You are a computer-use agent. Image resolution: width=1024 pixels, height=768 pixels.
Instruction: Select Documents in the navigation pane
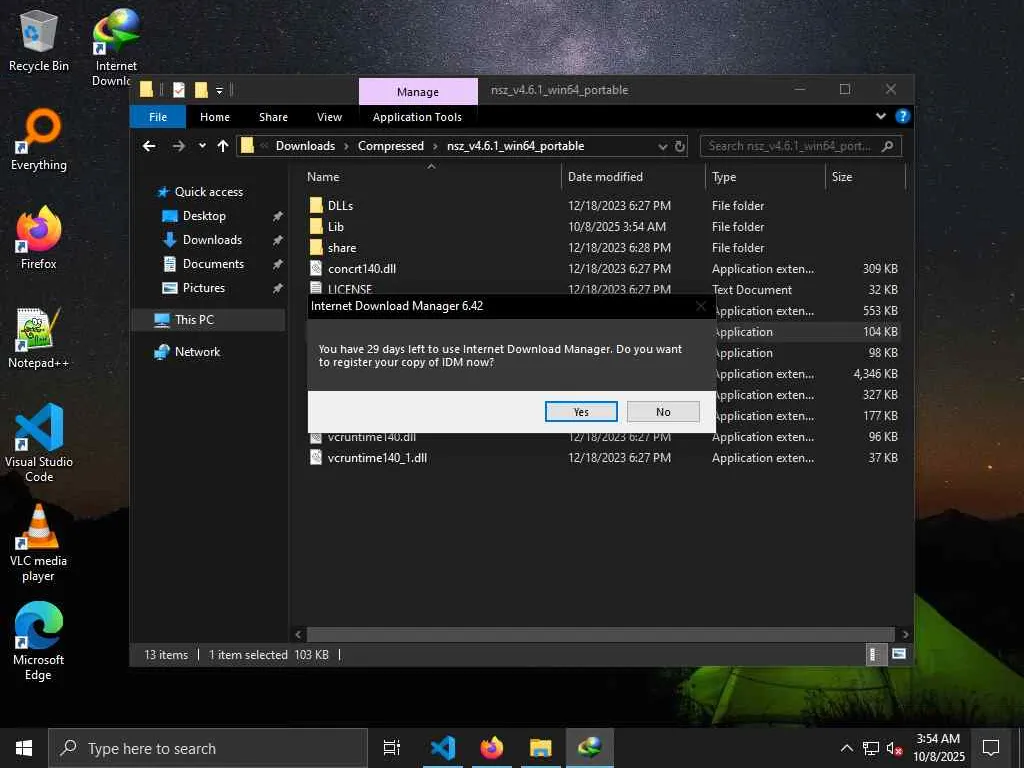pos(213,264)
